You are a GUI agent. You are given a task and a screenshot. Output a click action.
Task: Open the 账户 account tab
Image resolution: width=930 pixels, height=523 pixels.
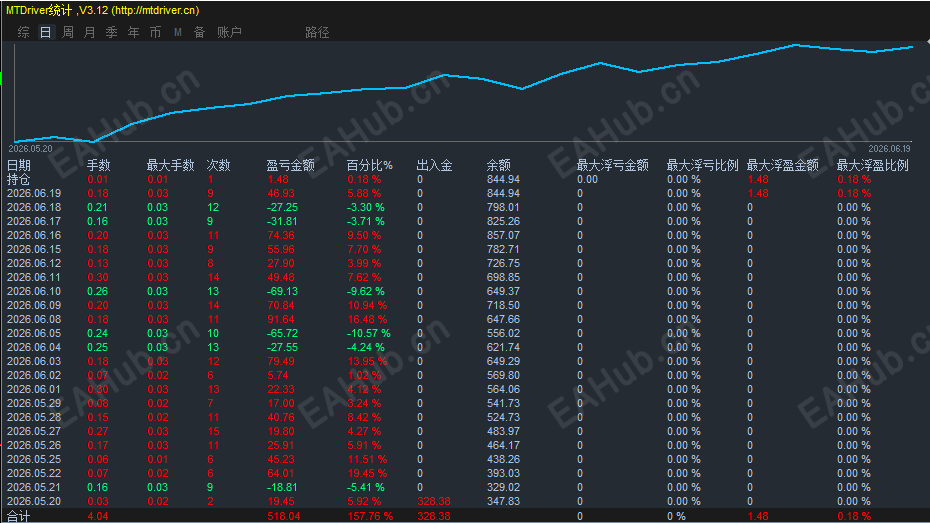[229, 32]
